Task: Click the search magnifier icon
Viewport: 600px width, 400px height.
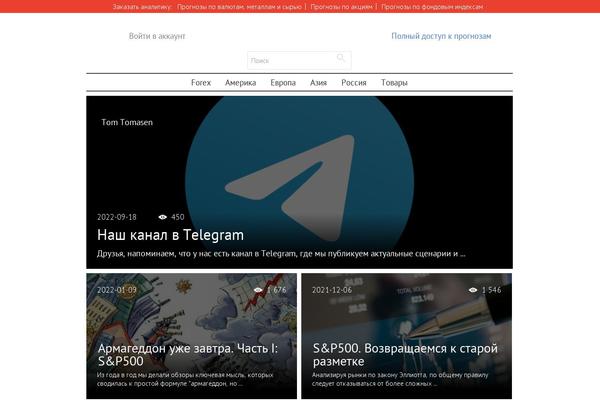Action: click(x=341, y=58)
